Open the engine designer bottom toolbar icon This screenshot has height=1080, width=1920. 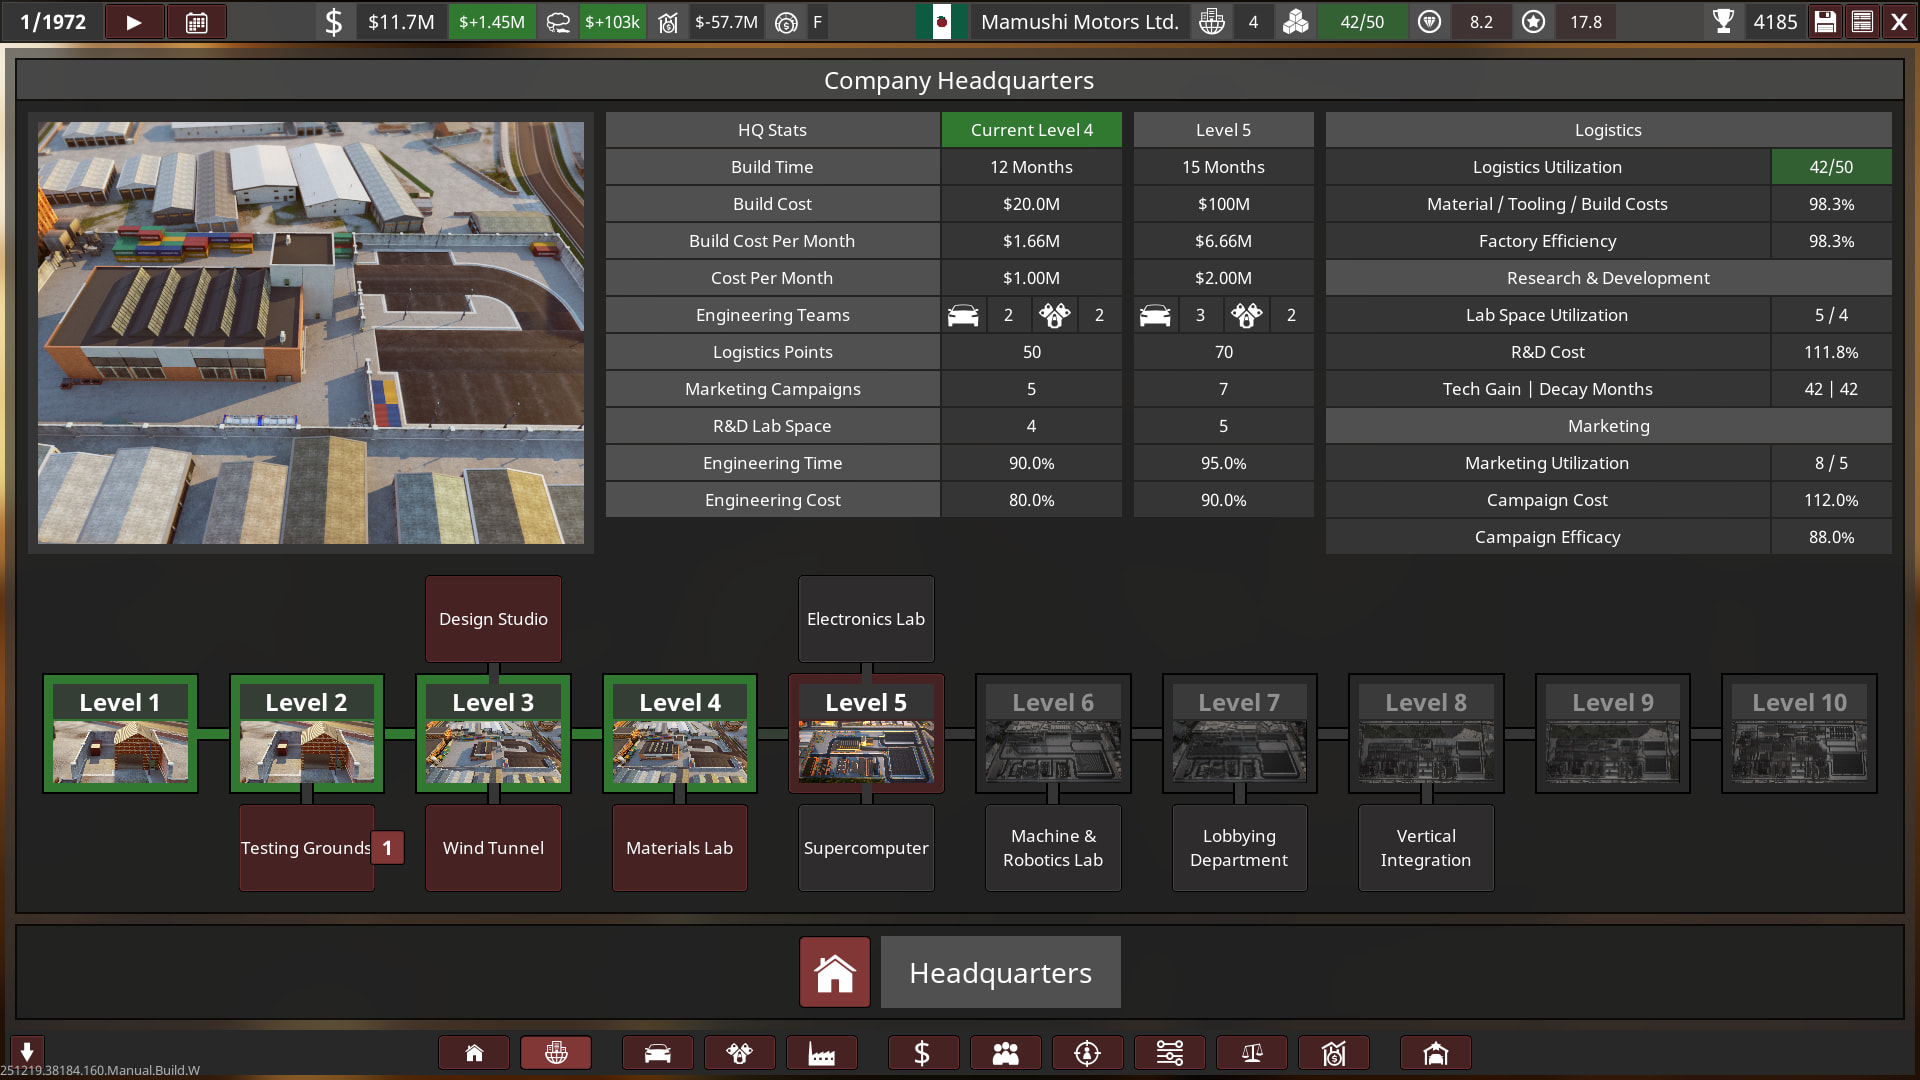(739, 1053)
